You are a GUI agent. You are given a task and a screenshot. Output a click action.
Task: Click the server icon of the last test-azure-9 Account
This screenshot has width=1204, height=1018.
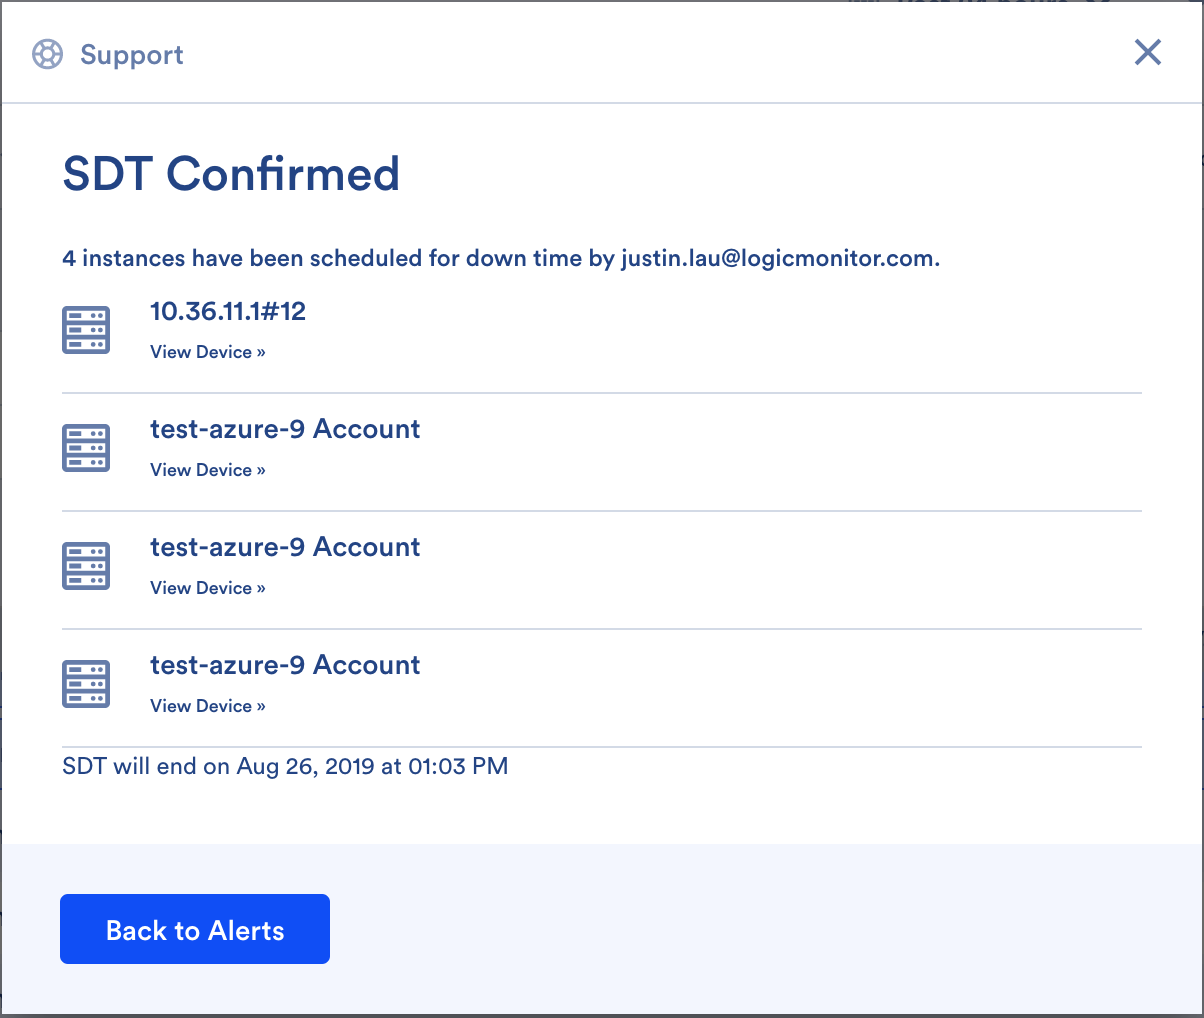(x=86, y=684)
